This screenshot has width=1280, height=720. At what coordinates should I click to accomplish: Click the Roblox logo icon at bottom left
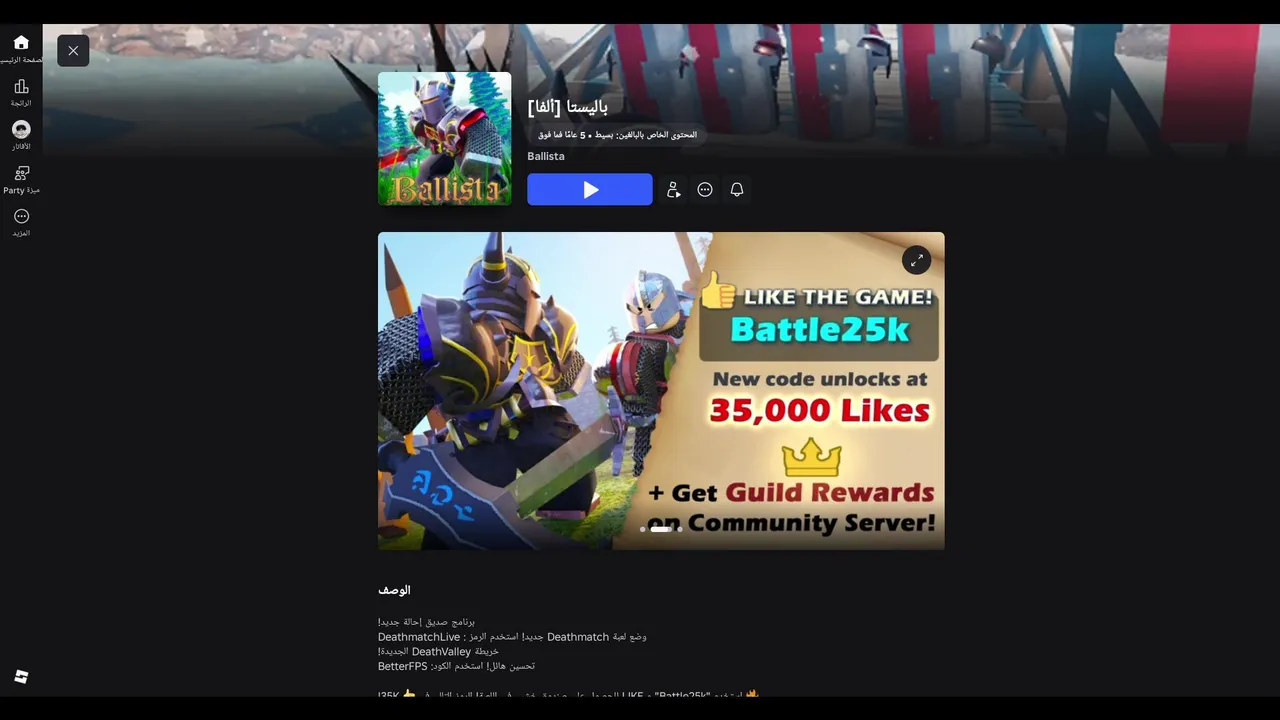(21, 677)
